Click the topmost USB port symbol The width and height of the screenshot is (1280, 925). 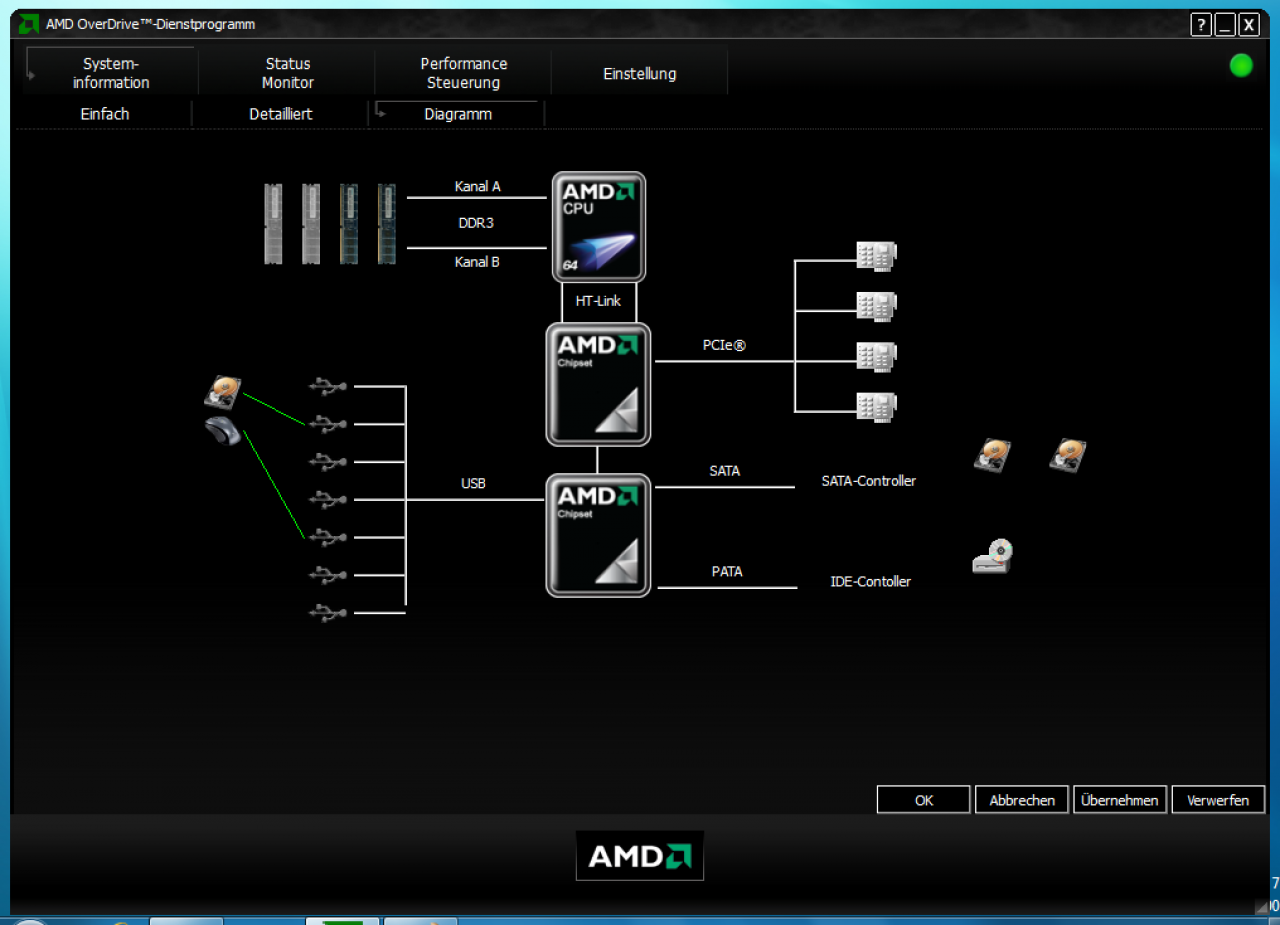(329, 385)
